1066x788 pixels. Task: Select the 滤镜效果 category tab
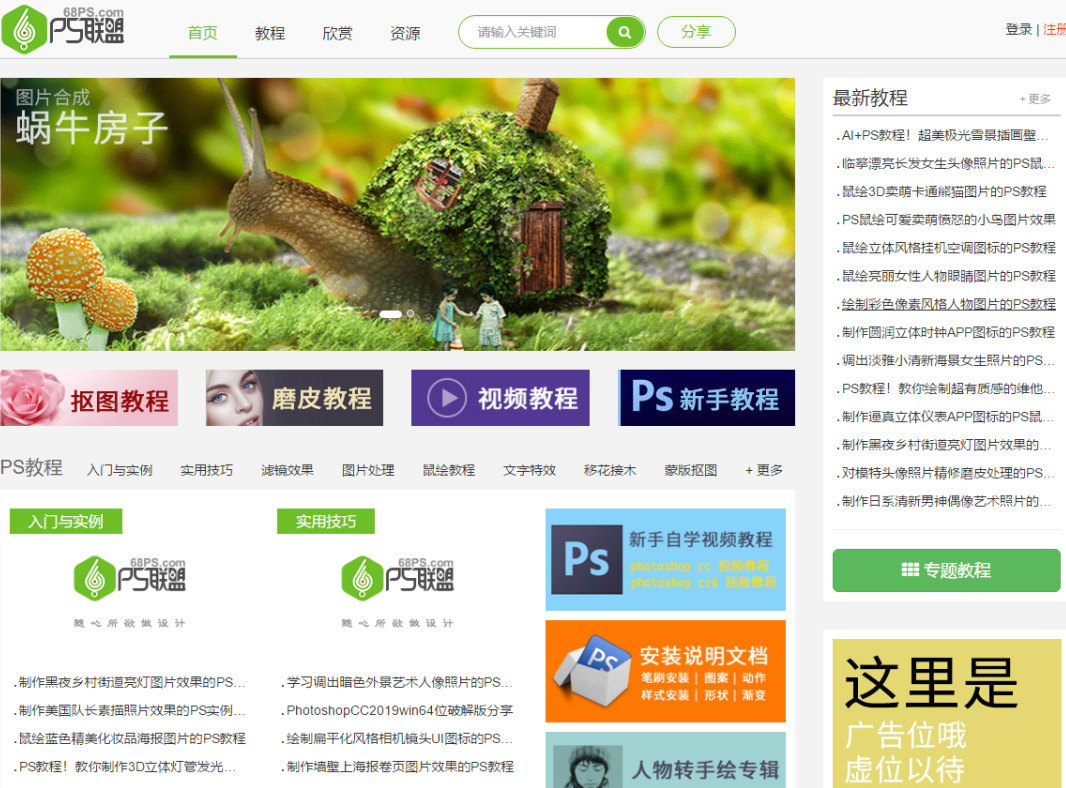(x=288, y=470)
